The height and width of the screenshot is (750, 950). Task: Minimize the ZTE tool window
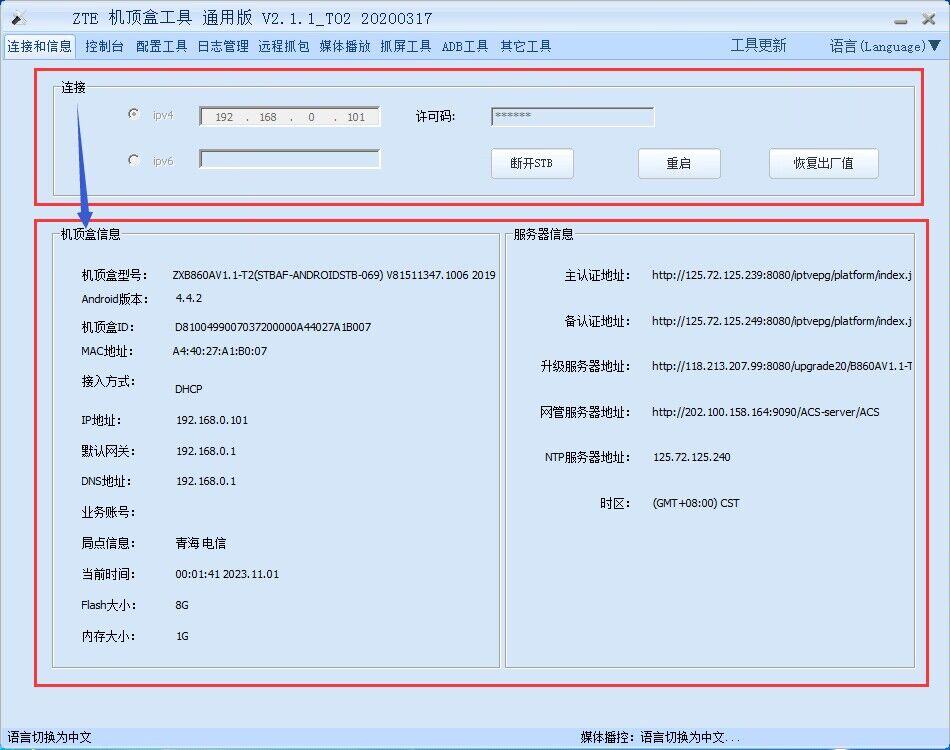click(x=901, y=21)
